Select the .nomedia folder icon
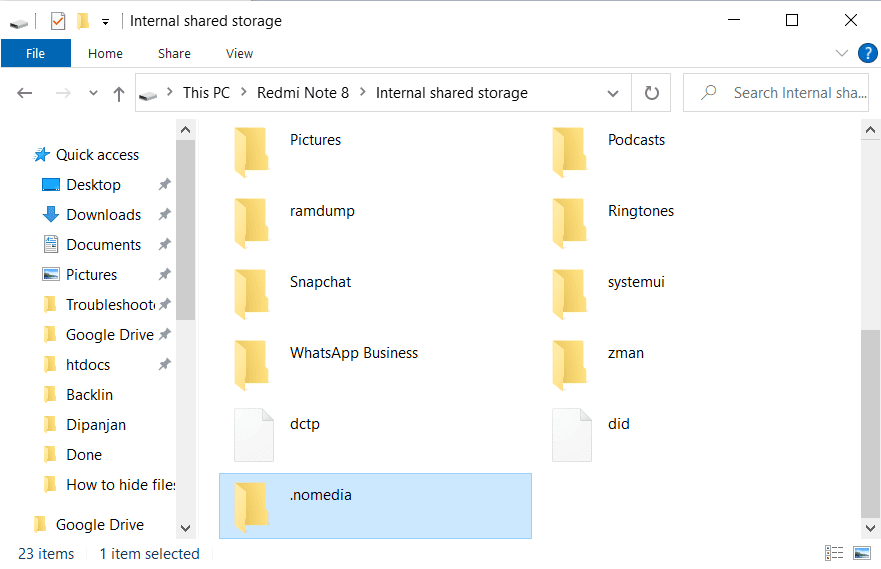 (252, 507)
